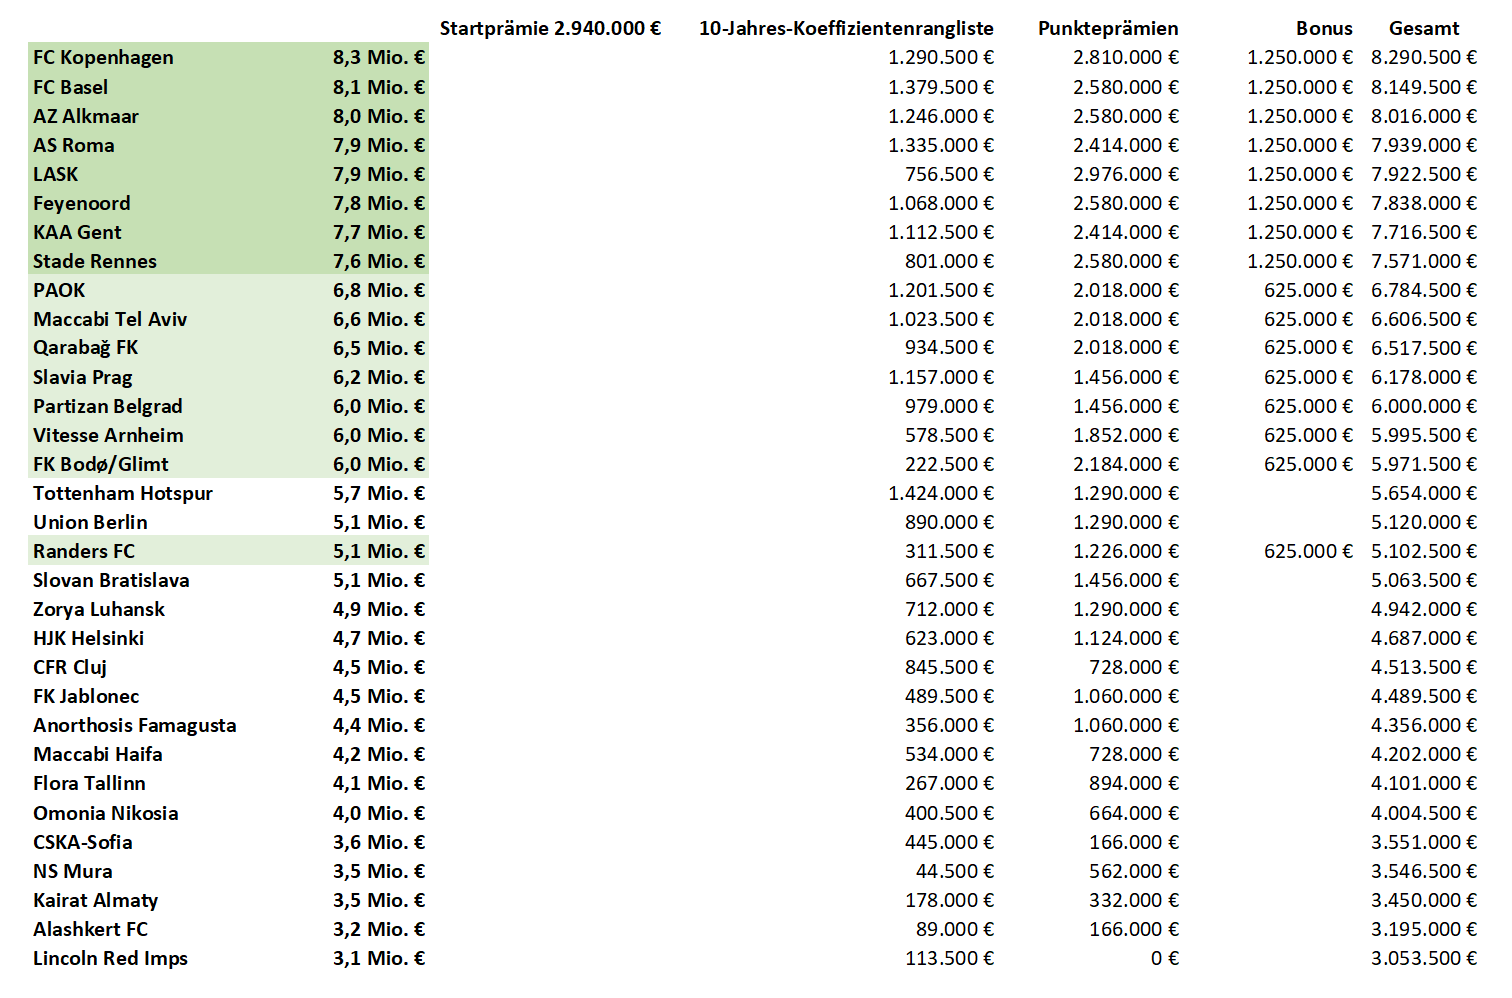The image size is (1512, 998).
Task: Click the '5,7 Mio. €' value for Tottenham
Action: (x=379, y=493)
